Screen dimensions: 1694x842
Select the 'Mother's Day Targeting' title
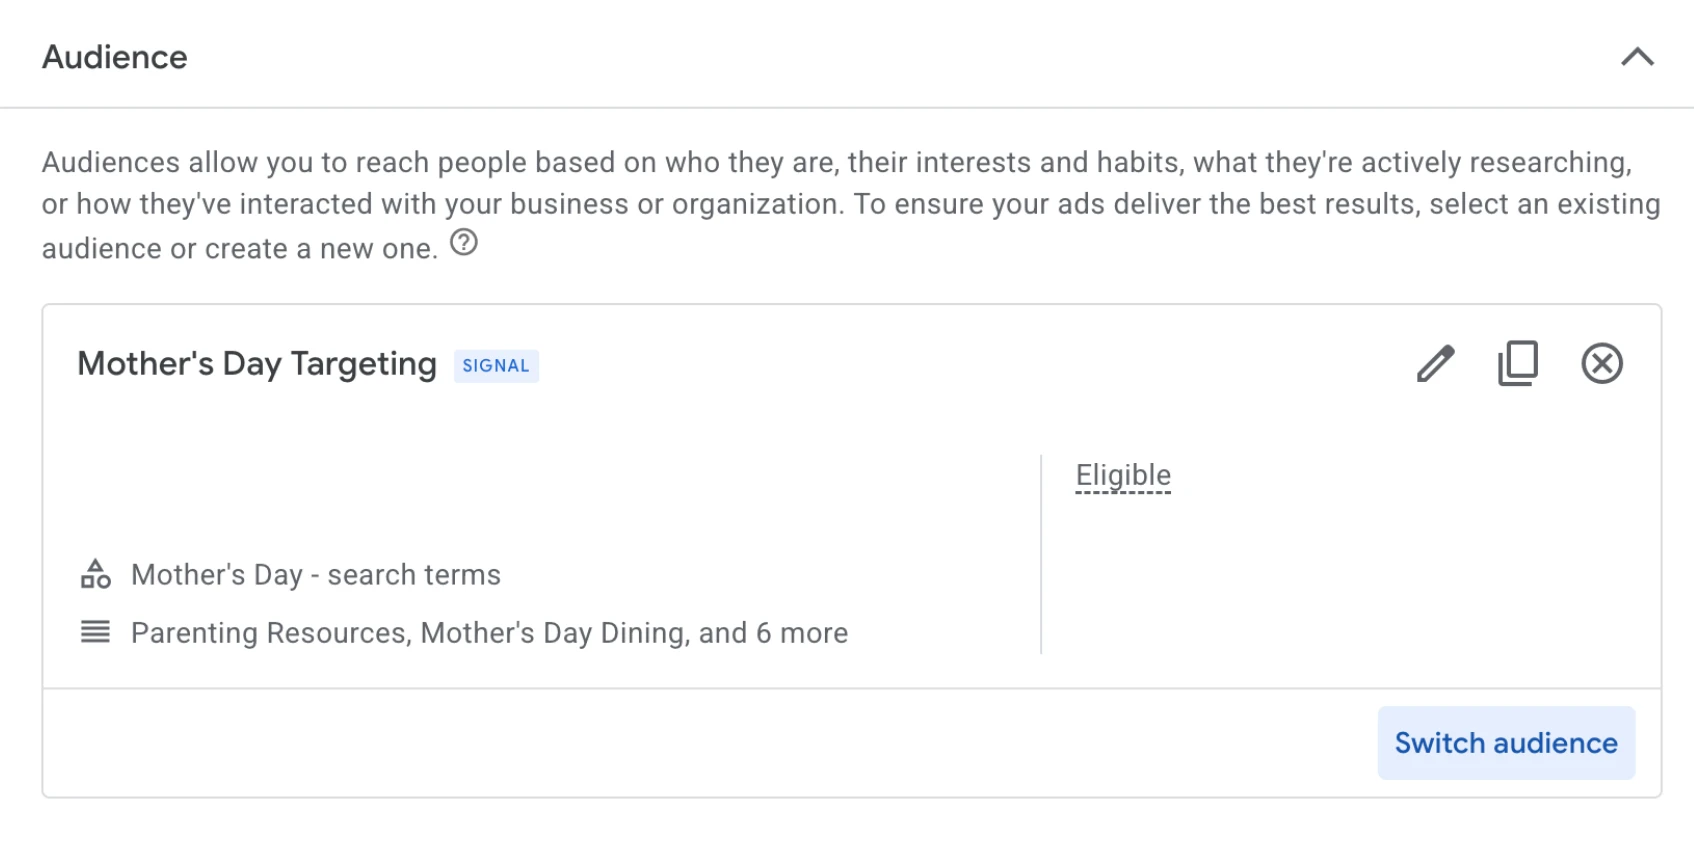tap(256, 363)
